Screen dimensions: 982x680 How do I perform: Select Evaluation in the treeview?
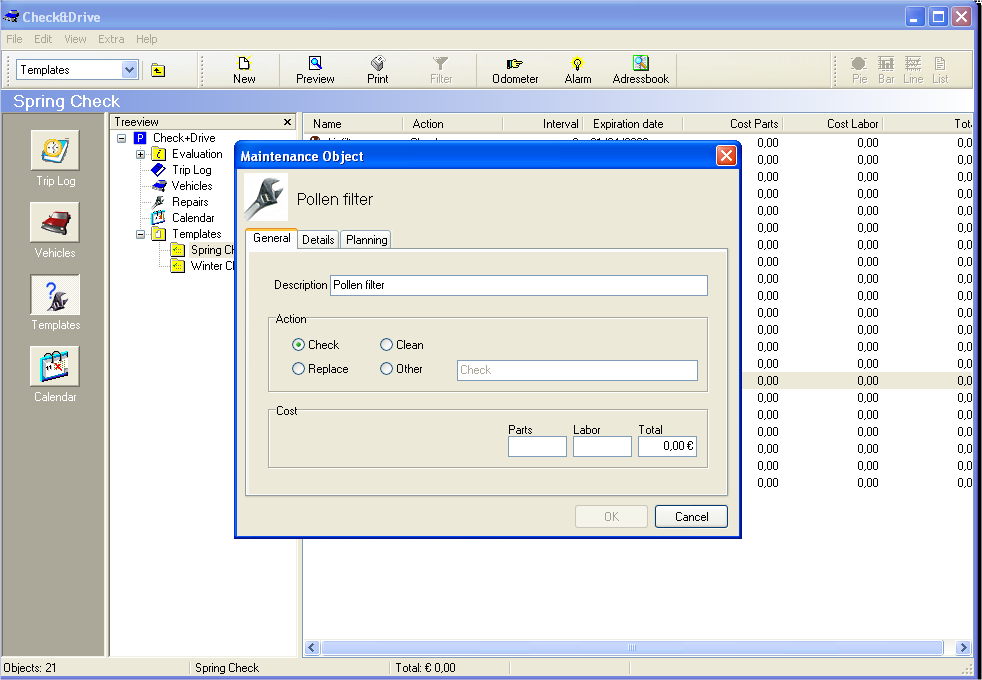click(x=197, y=154)
